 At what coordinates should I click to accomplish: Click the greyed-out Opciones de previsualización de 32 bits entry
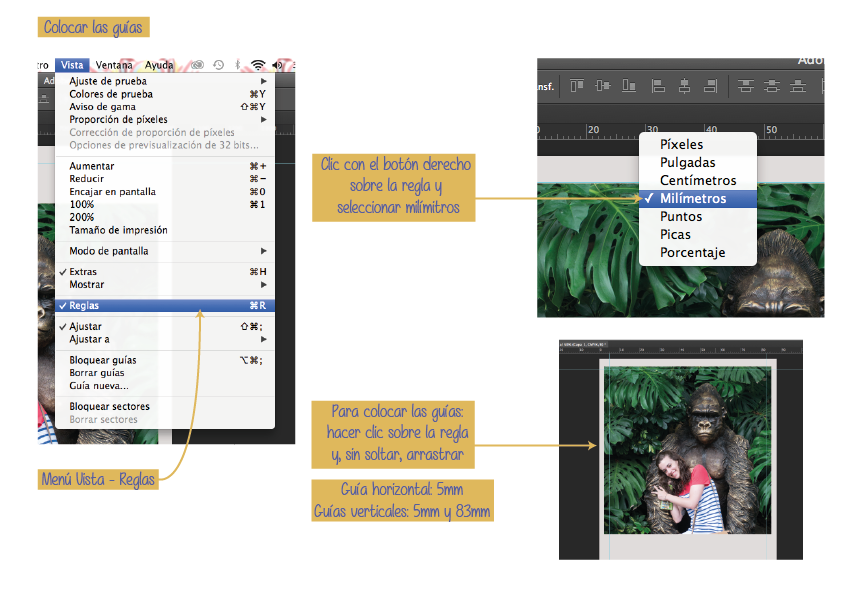coord(165,145)
